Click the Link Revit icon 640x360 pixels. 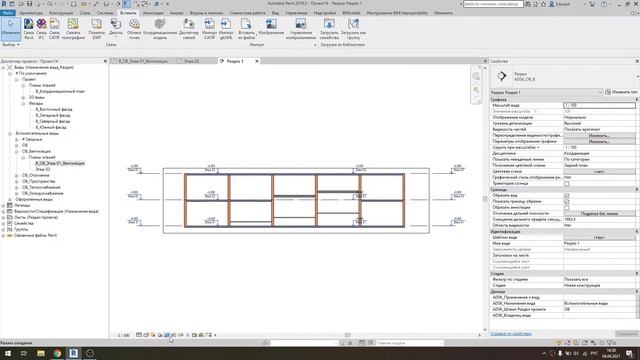tap(29, 29)
